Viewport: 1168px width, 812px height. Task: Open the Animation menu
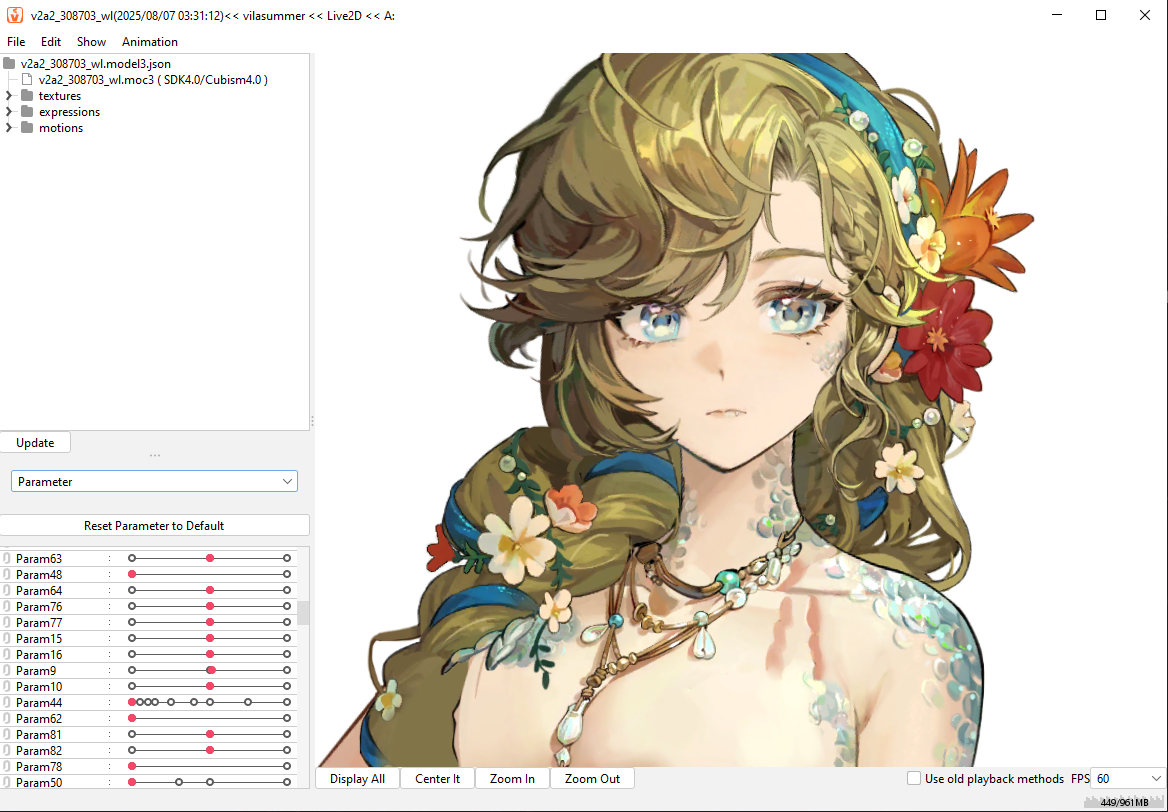150,42
